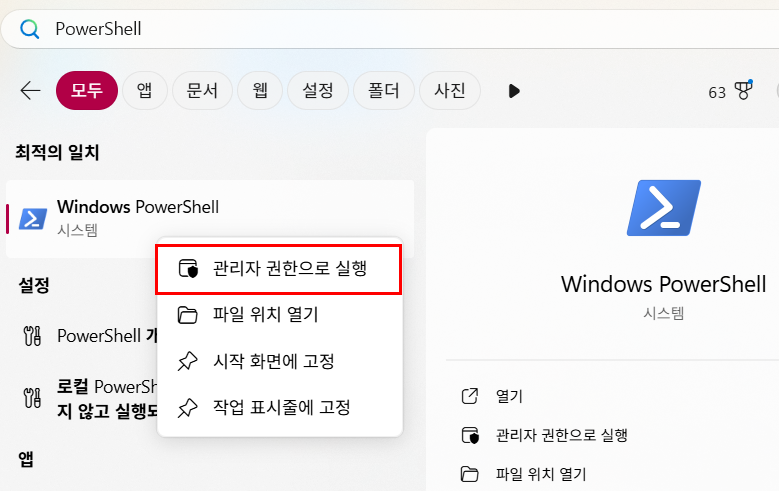Select the 모두 filter tab
779x491 pixels.
(x=86, y=90)
